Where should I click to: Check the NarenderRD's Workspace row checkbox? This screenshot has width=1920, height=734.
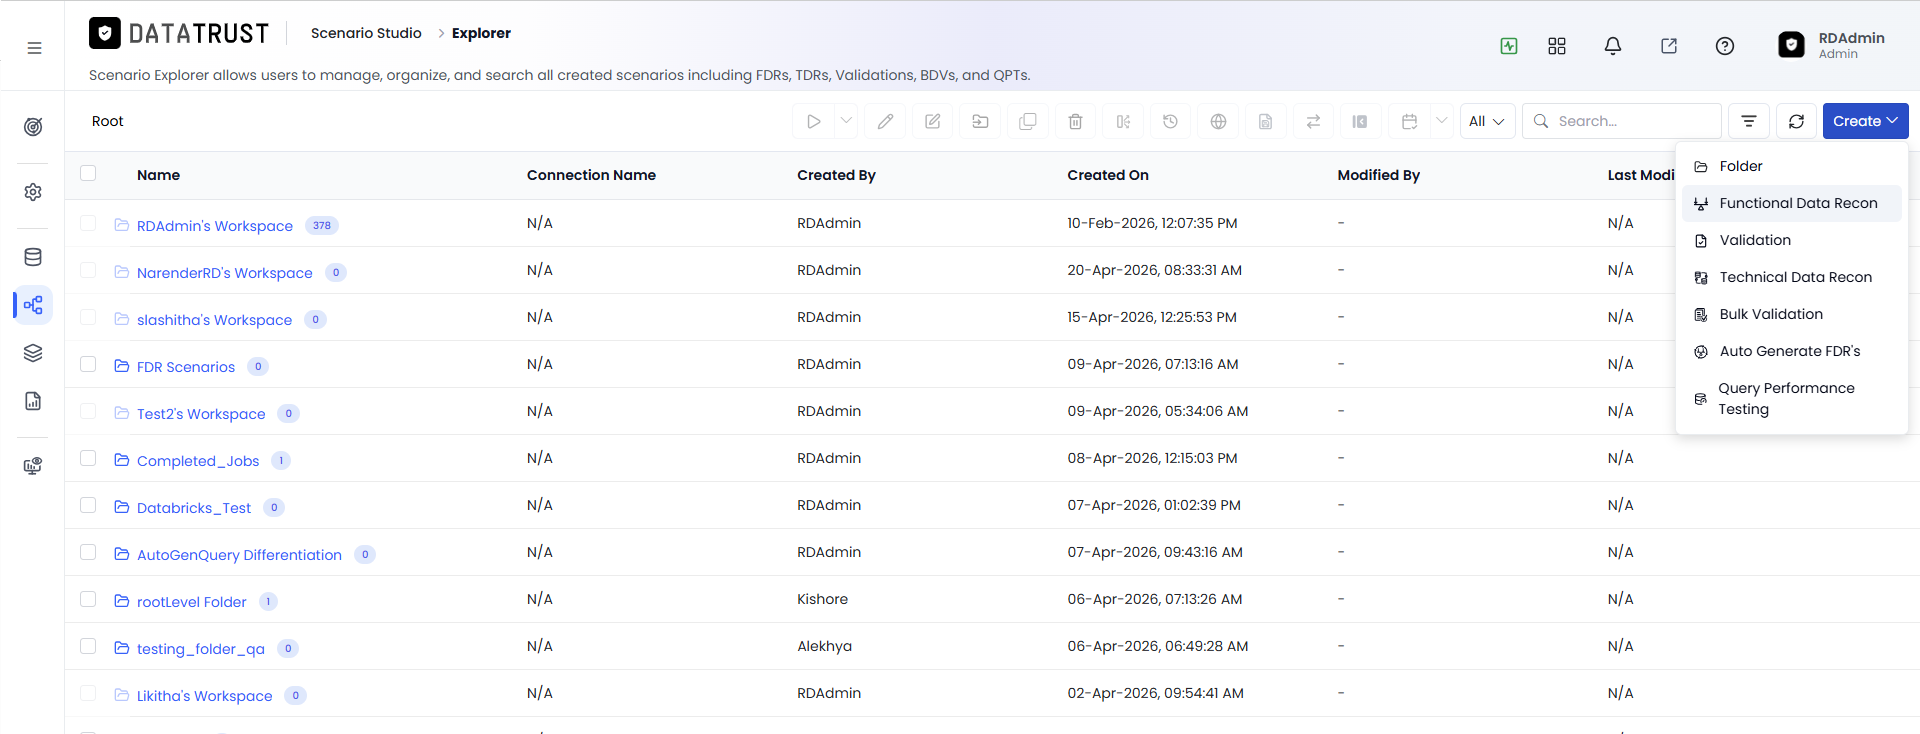(x=88, y=270)
